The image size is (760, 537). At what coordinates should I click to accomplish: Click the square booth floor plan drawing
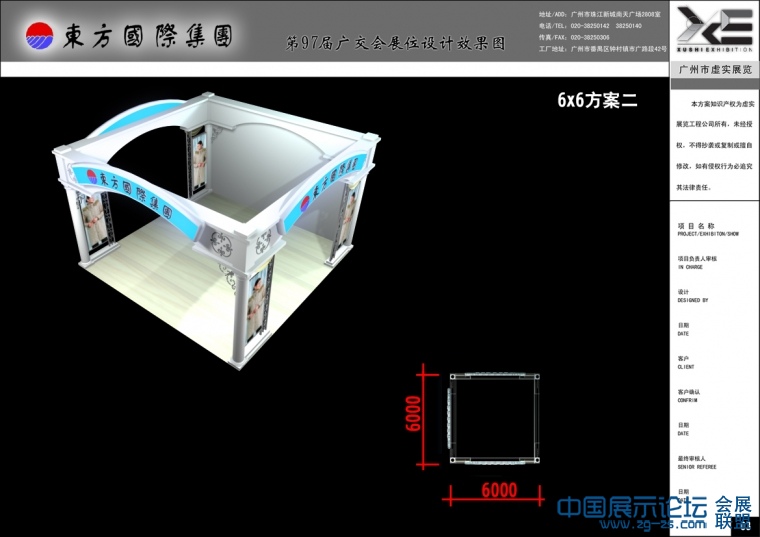tap(493, 419)
